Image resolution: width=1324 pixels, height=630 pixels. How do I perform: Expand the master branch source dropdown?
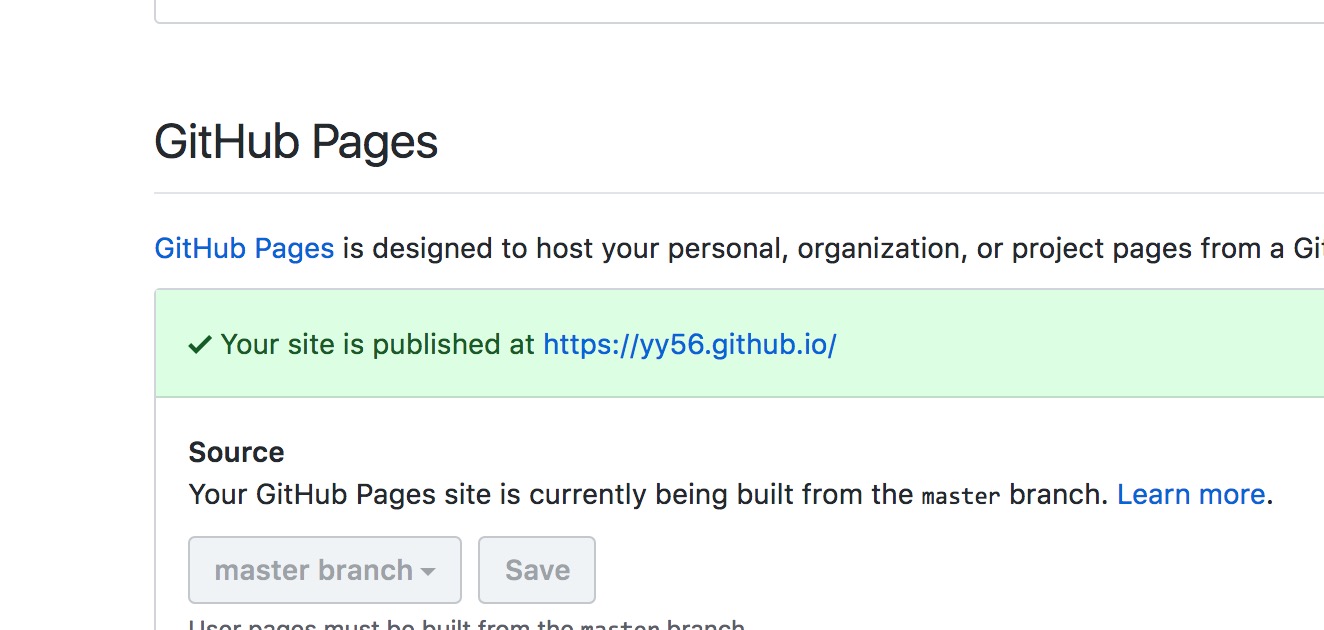[x=325, y=570]
